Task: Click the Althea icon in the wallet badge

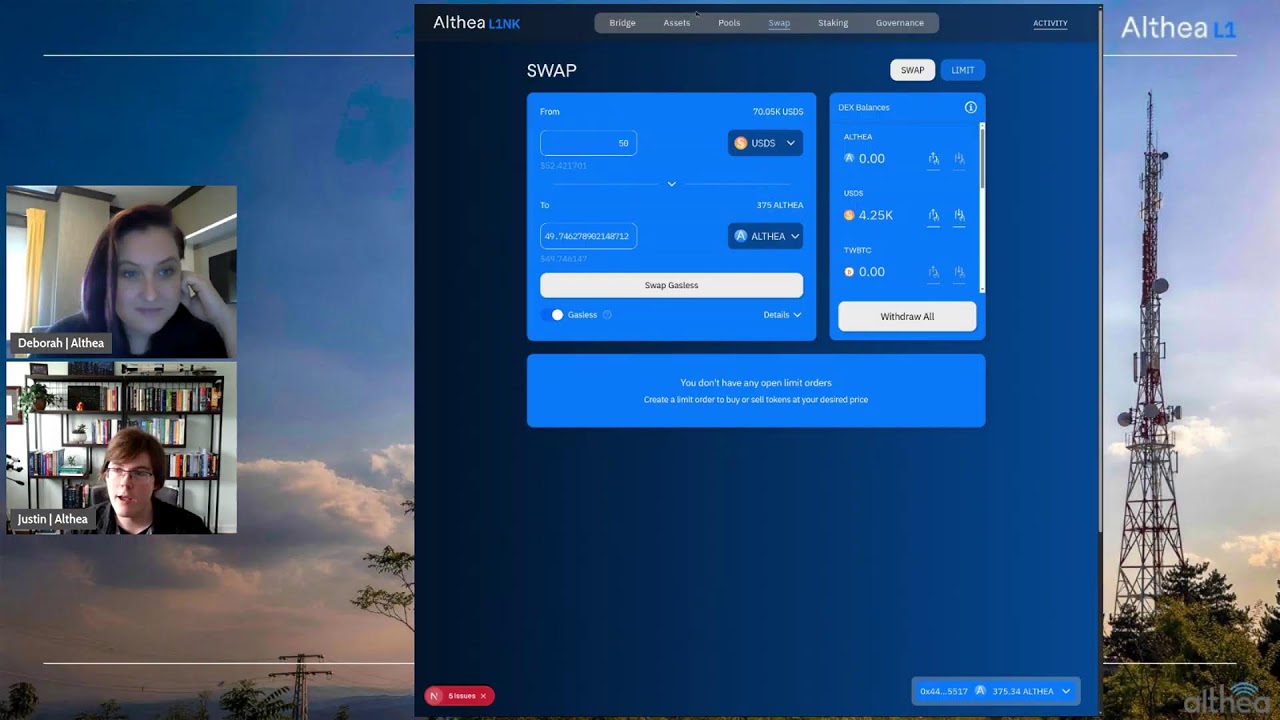Action: (x=980, y=691)
